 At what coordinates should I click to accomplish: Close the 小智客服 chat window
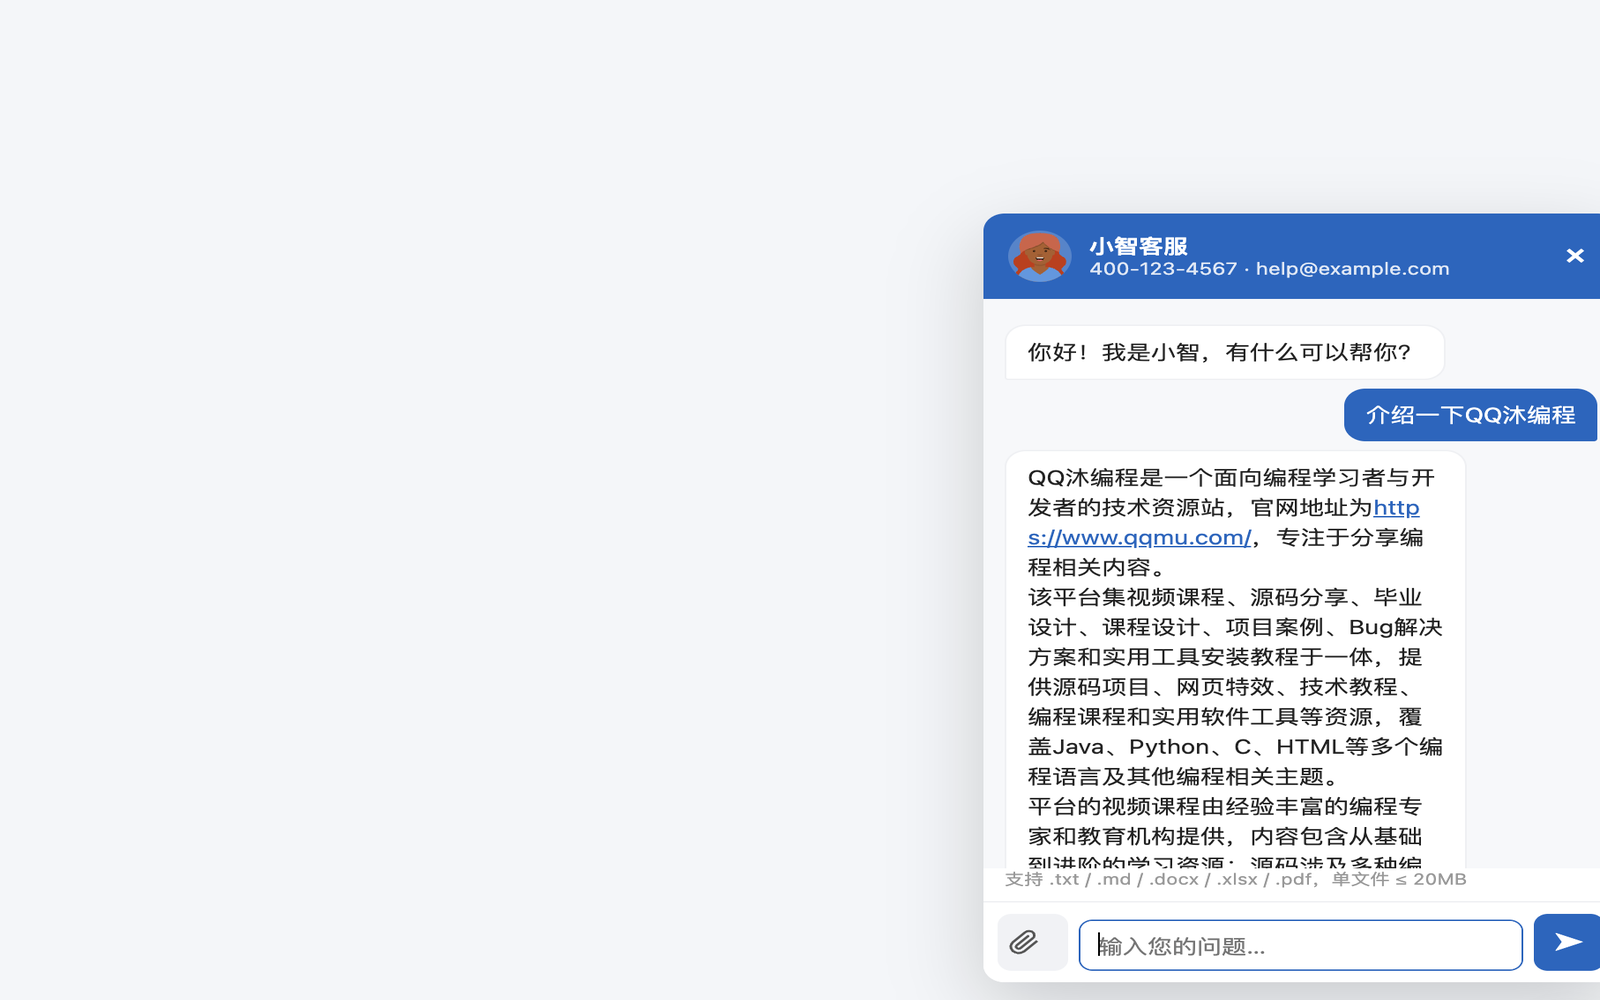pyautogui.click(x=1574, y=256)
